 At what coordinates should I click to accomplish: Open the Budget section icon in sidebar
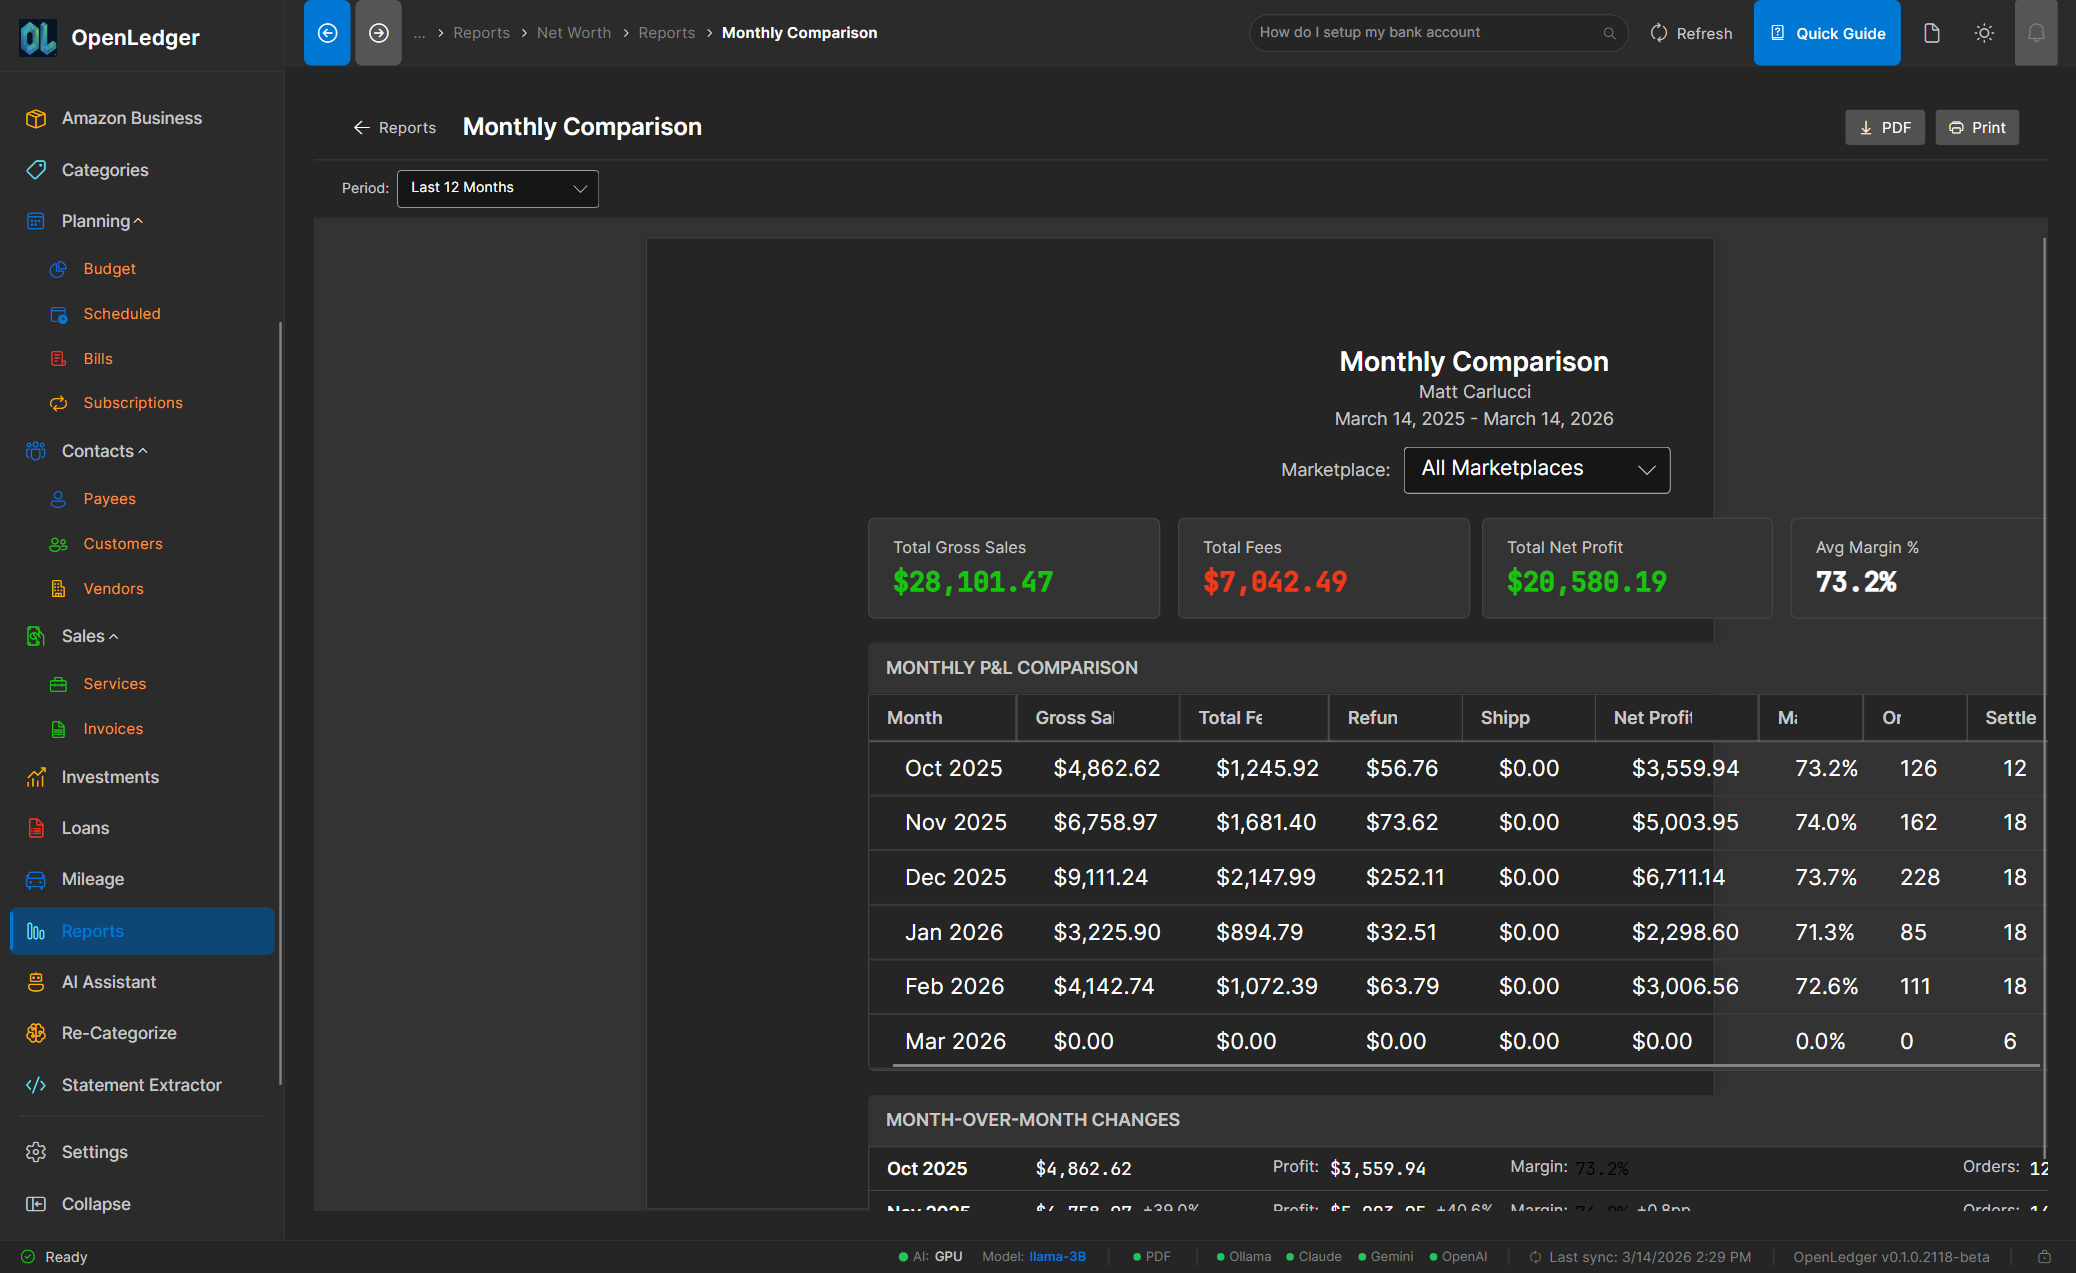coord(59,268)
